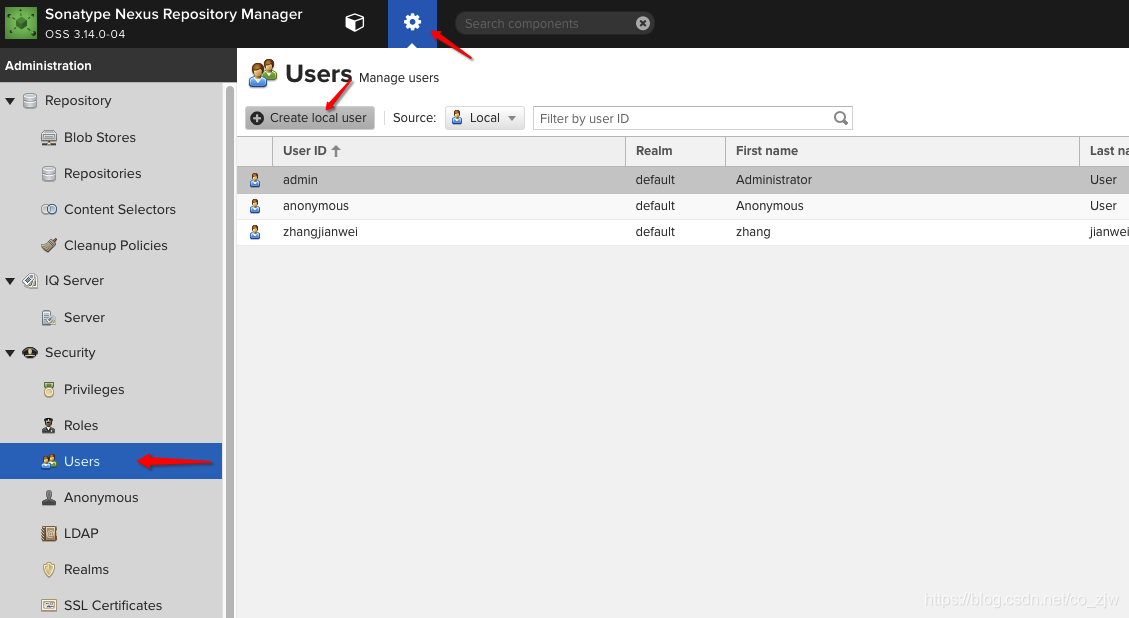Click the zhangjianwei row user icon
The height and width of the screenshot is (618, 1129).
tap(255, 232)
